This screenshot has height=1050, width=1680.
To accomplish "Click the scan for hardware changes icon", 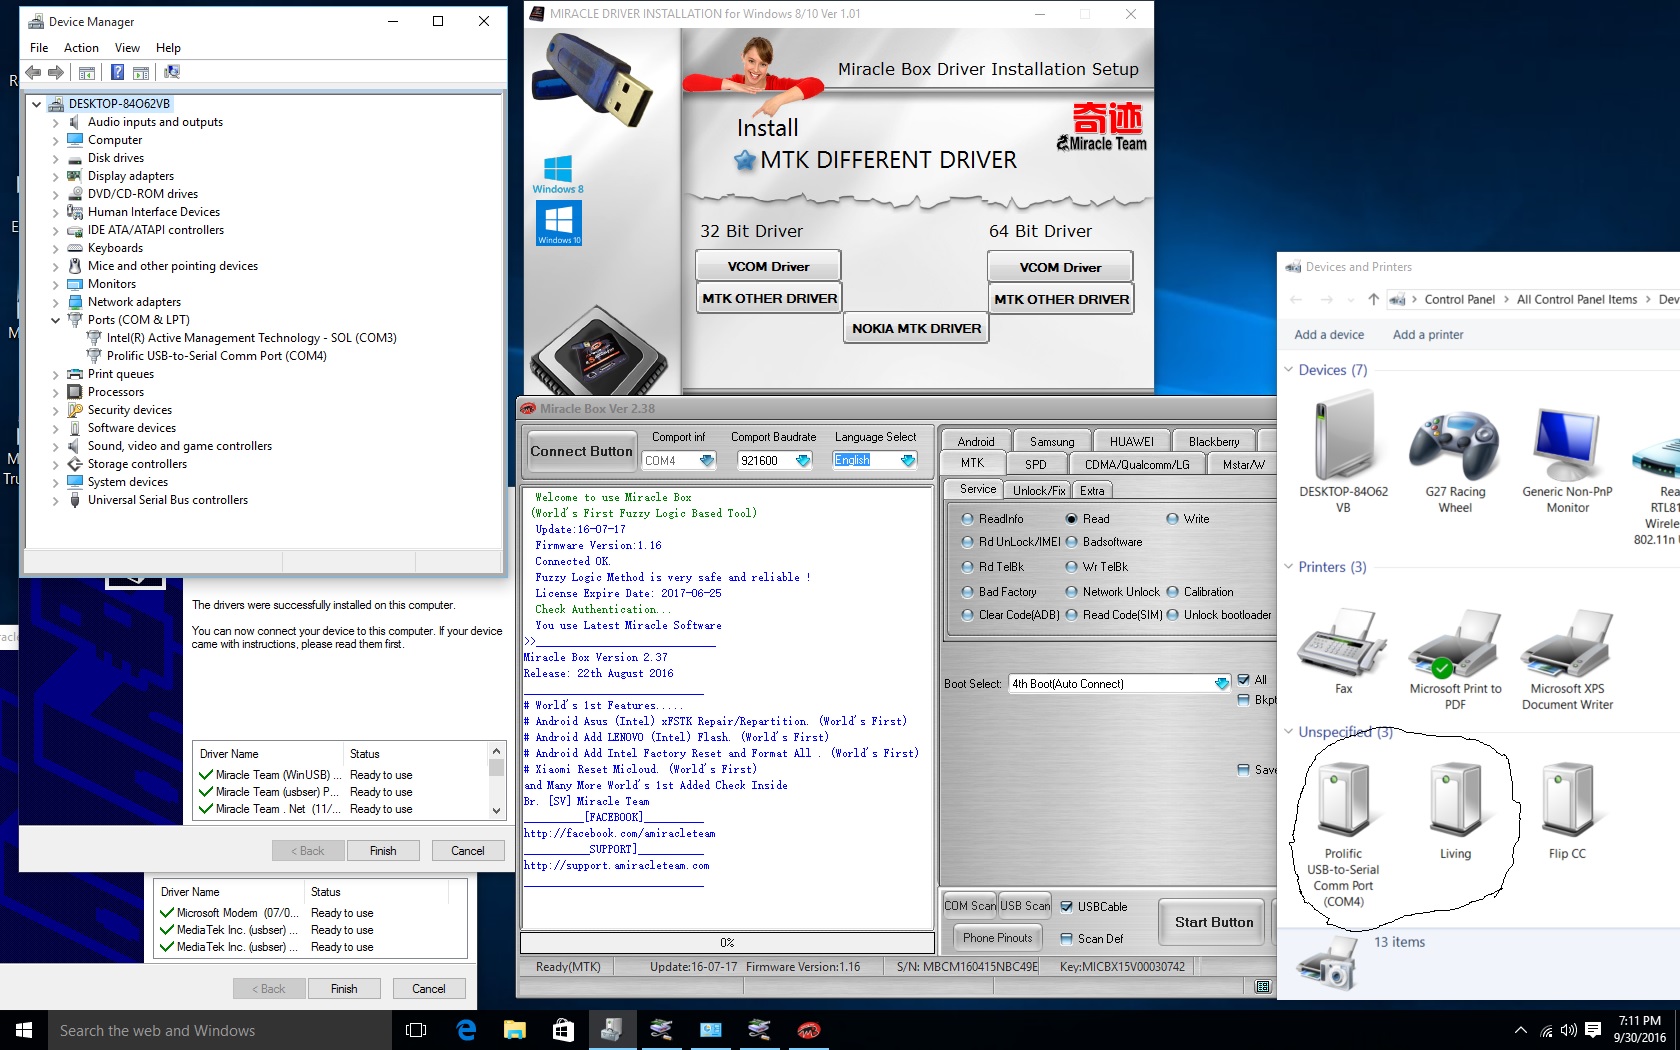I will point(172,72).
